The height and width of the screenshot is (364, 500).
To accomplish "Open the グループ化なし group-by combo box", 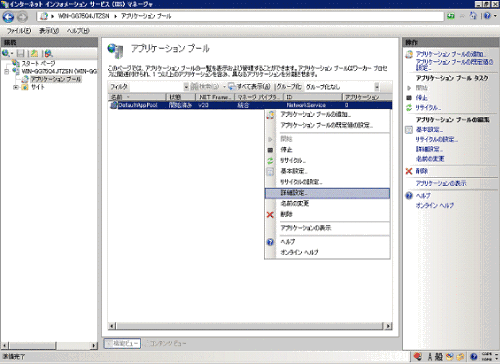I will click(x=342, y=87).
